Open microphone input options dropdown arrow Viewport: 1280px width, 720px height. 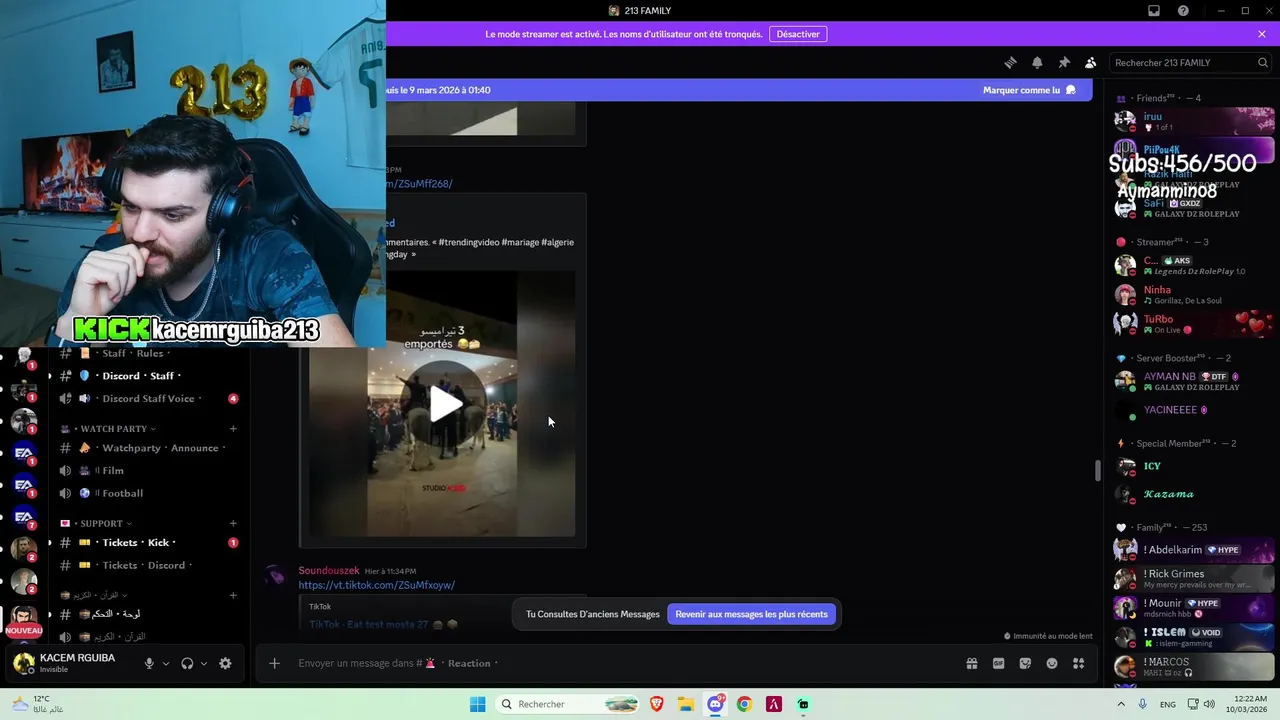[x=166, y=663]
